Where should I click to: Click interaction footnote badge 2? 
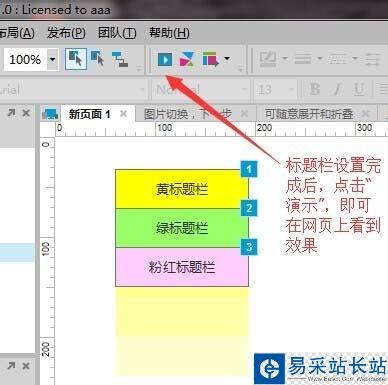tap(249, 208)
